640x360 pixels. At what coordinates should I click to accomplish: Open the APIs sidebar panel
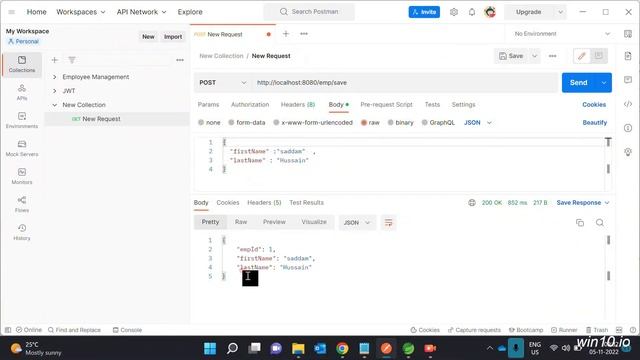[x=22, y=92]
